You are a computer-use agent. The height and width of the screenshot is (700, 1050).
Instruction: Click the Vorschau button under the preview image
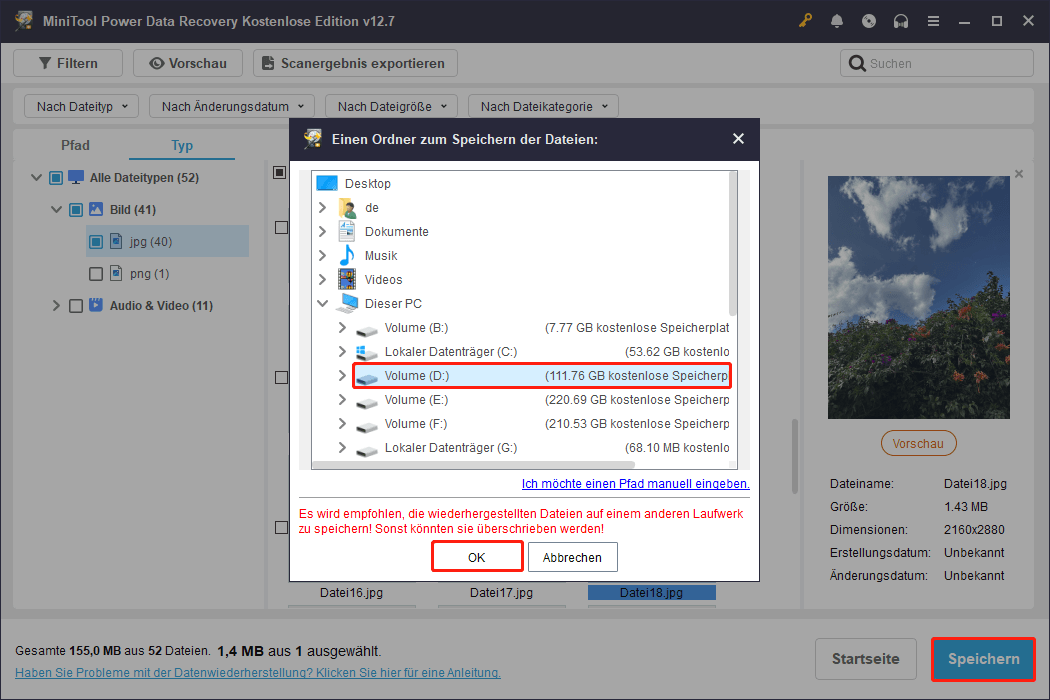click(918, 443)
